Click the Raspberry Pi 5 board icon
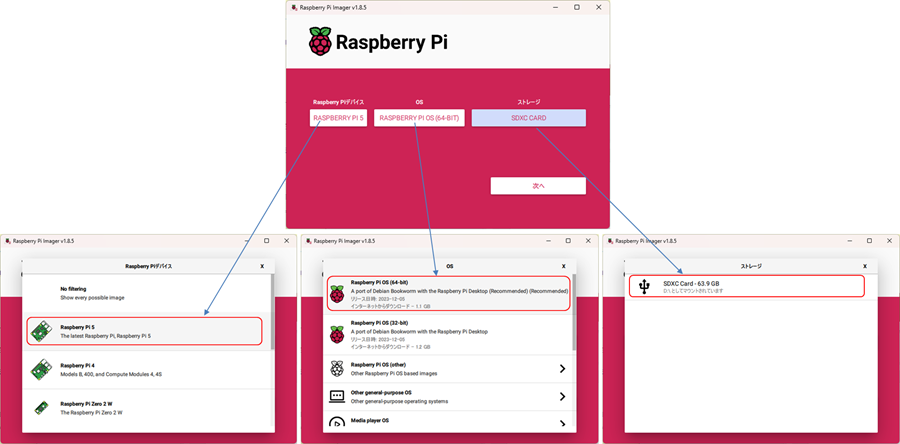 click(x=41, y=331)
